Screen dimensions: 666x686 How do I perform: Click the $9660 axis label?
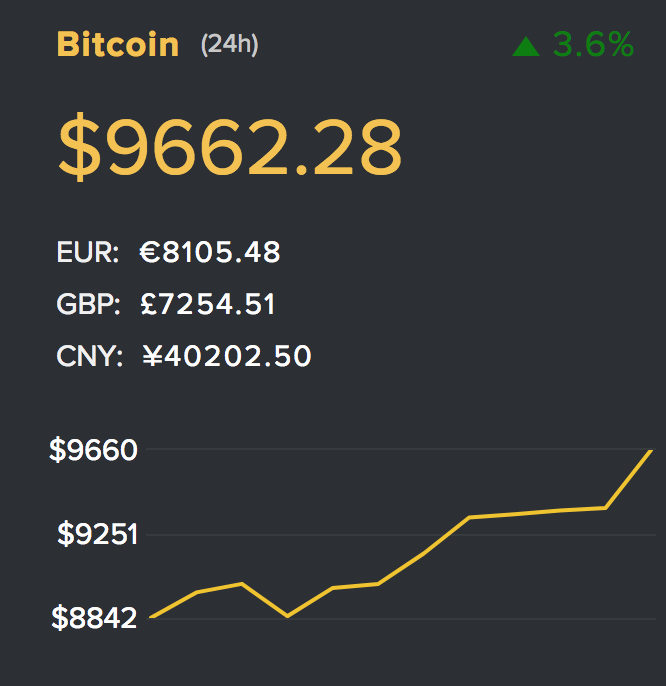pos(93,450)
